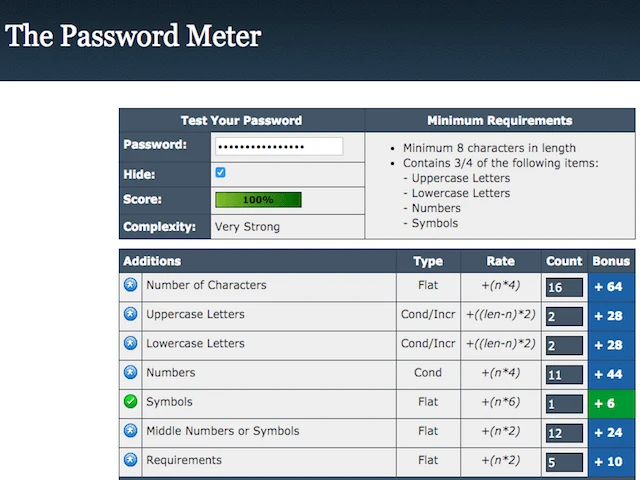
Task: Click the green +6 Symbols bonus cell
Action: click(611, 403)
